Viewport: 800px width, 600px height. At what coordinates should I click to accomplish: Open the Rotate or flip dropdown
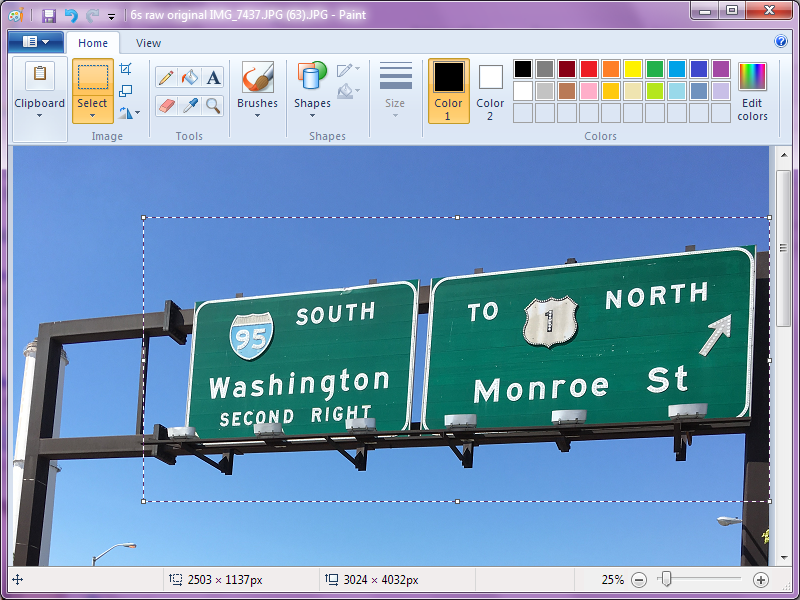point(129,113)
